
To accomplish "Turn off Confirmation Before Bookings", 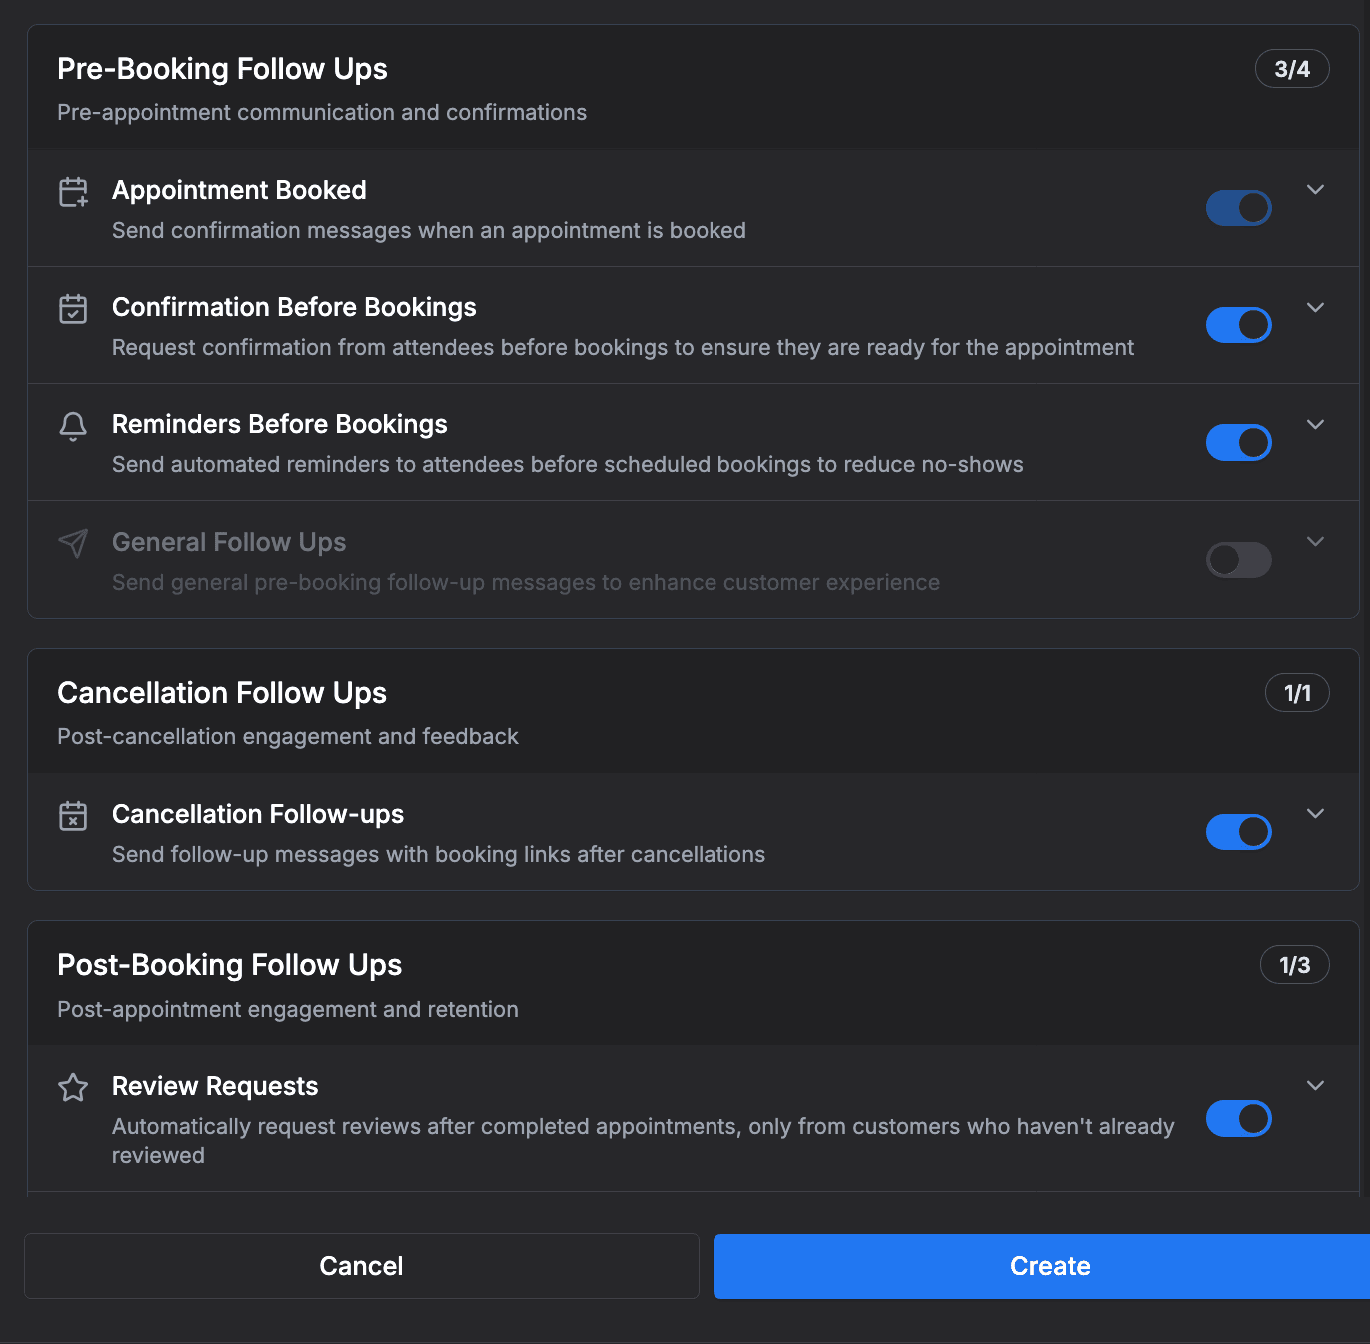I will coord(1239,325).
